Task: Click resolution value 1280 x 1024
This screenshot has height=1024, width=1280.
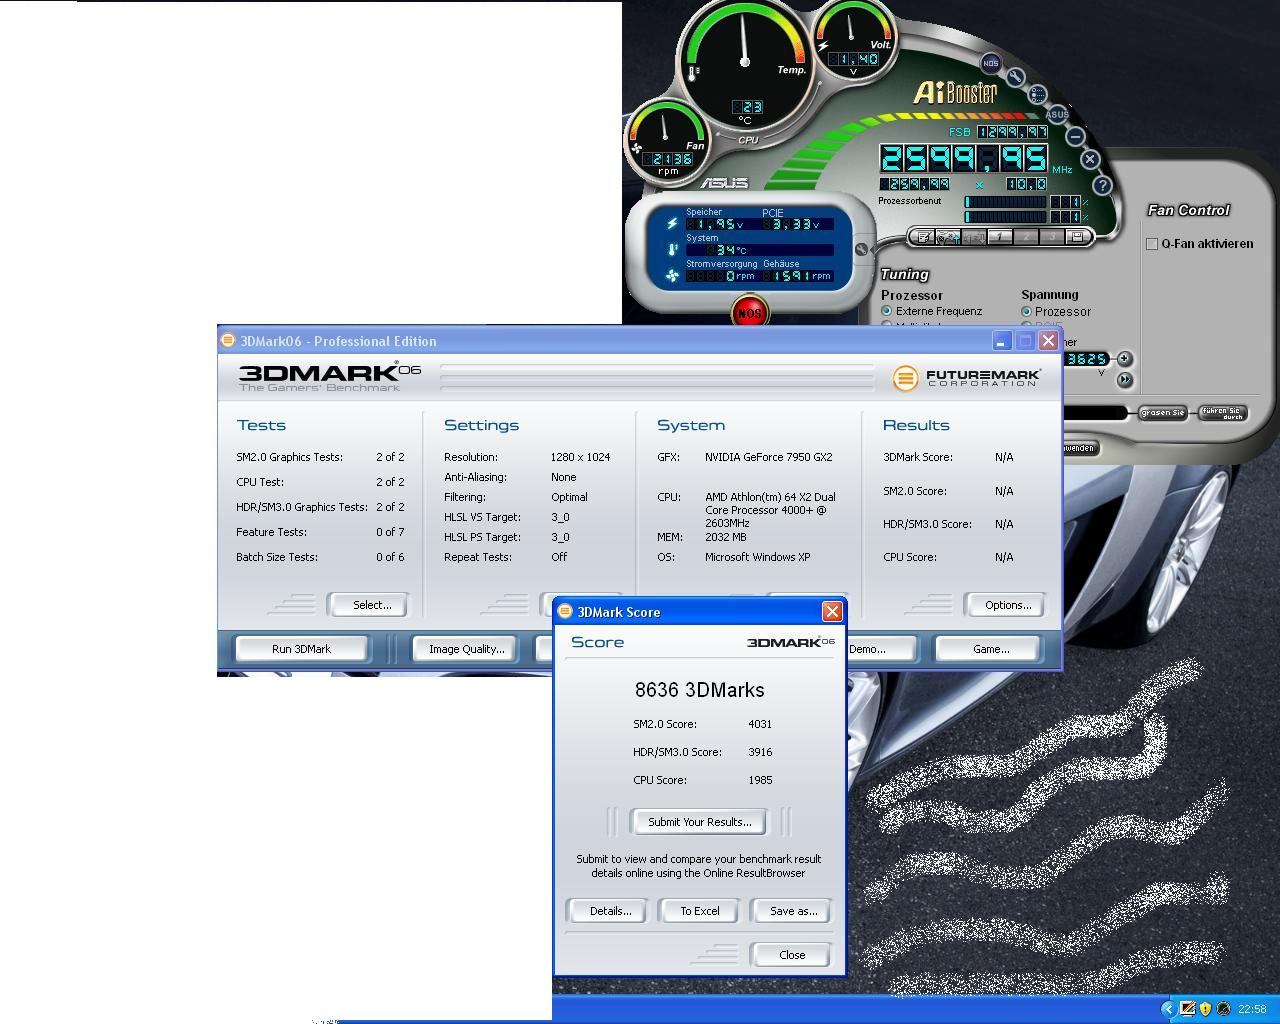Action: pos(580,457)
